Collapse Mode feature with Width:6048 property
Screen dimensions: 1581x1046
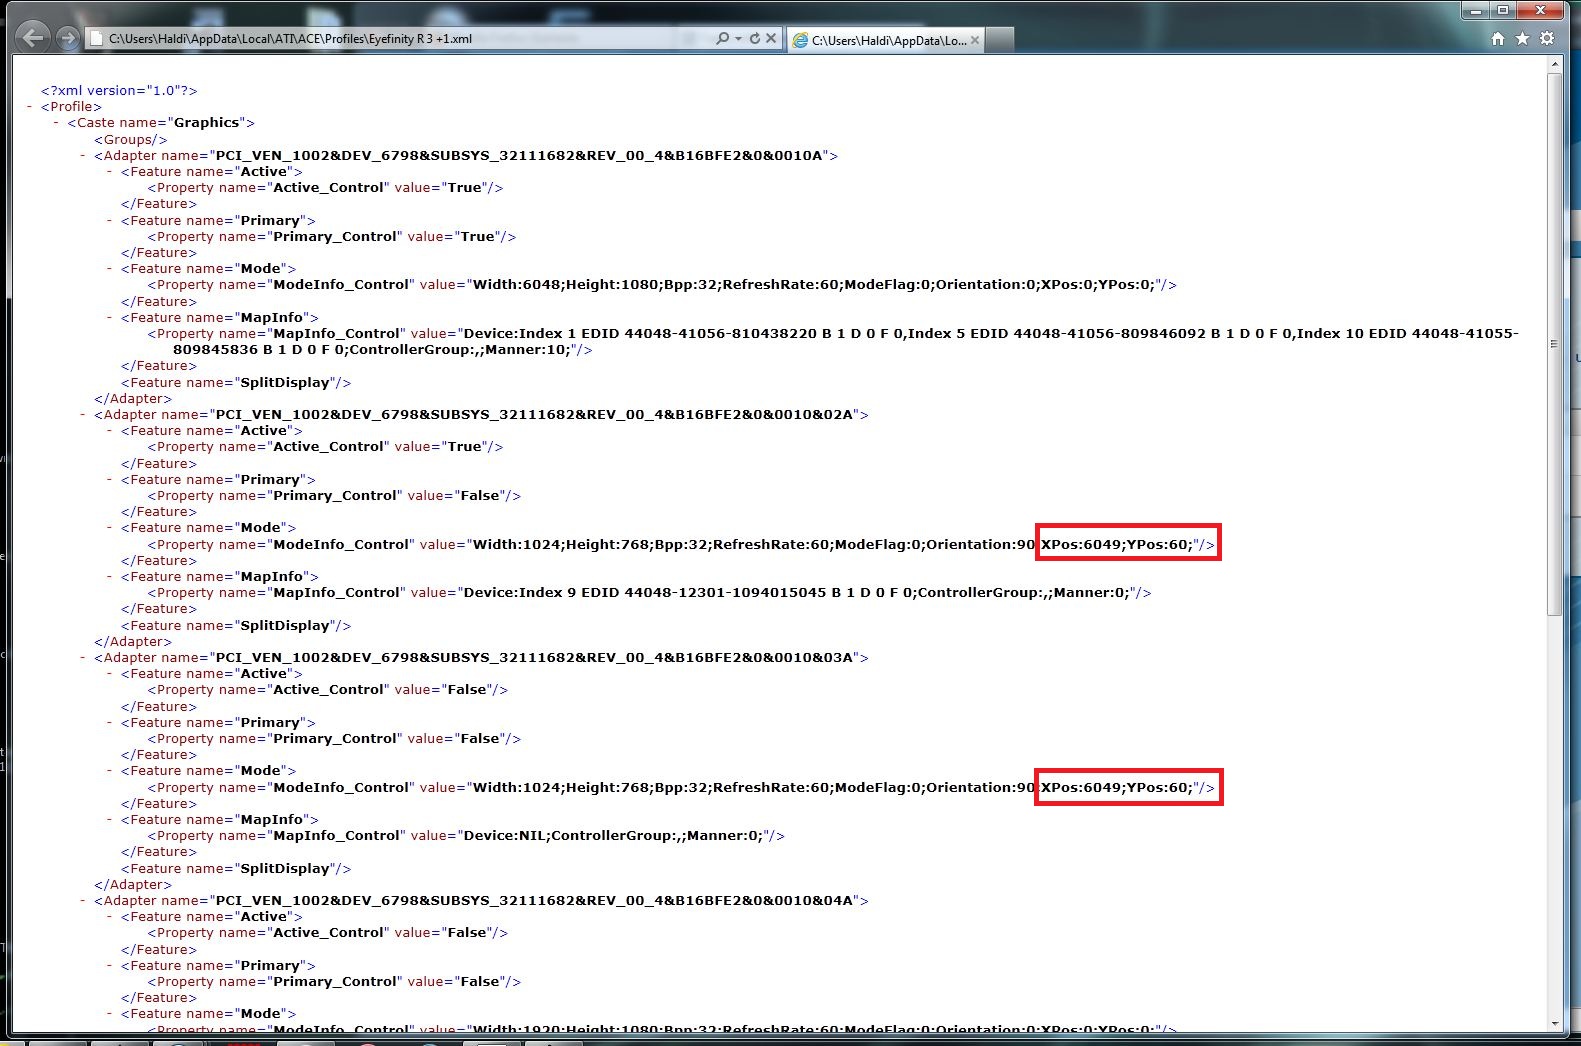pyautogui.click(x=110, y=268)
